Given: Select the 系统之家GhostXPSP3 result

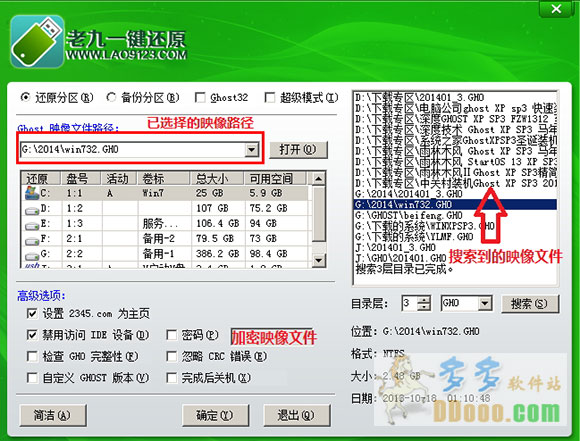Looking at the screenshot, I should [x=455, y=141].
